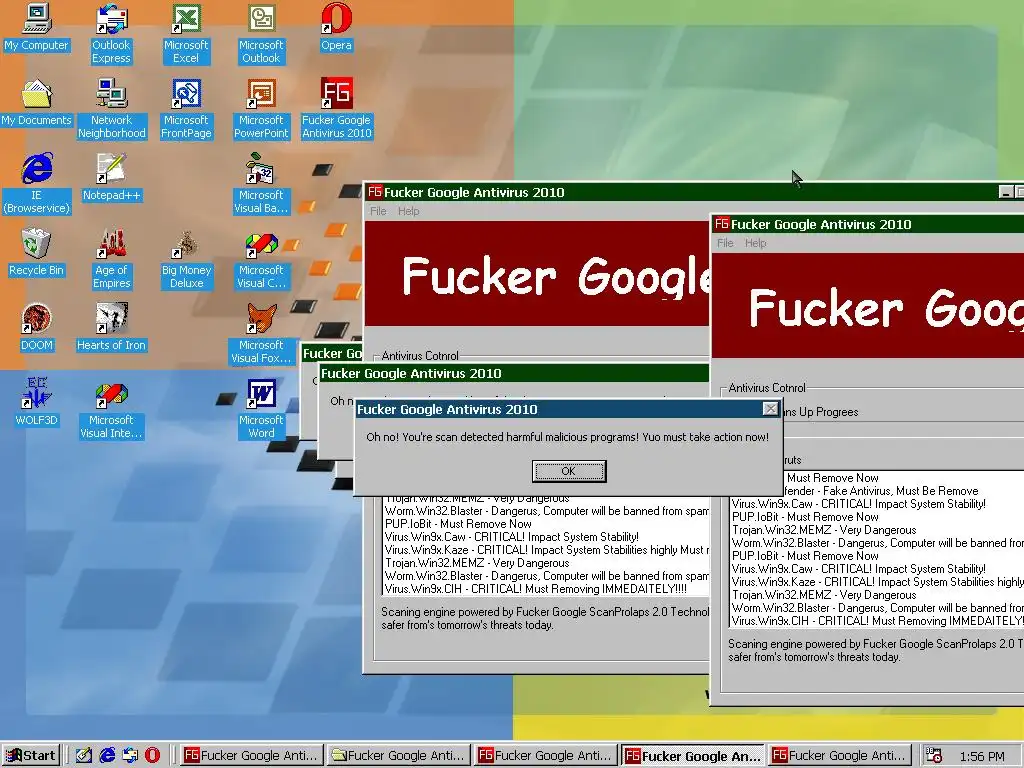This screenshot has height=768, width=1024.
Task: Select the Fucker Google Antivirus 2010 desktop icon
Action: 336,109
